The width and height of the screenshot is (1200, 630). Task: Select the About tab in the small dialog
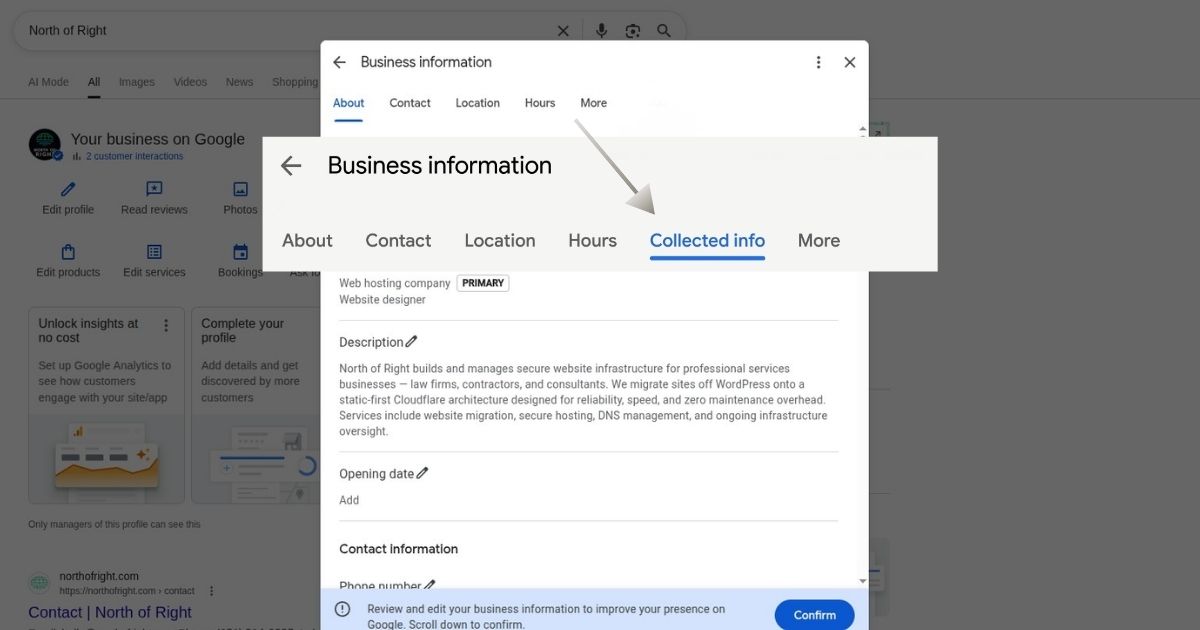pyautogui.click(x=349, y=103)
